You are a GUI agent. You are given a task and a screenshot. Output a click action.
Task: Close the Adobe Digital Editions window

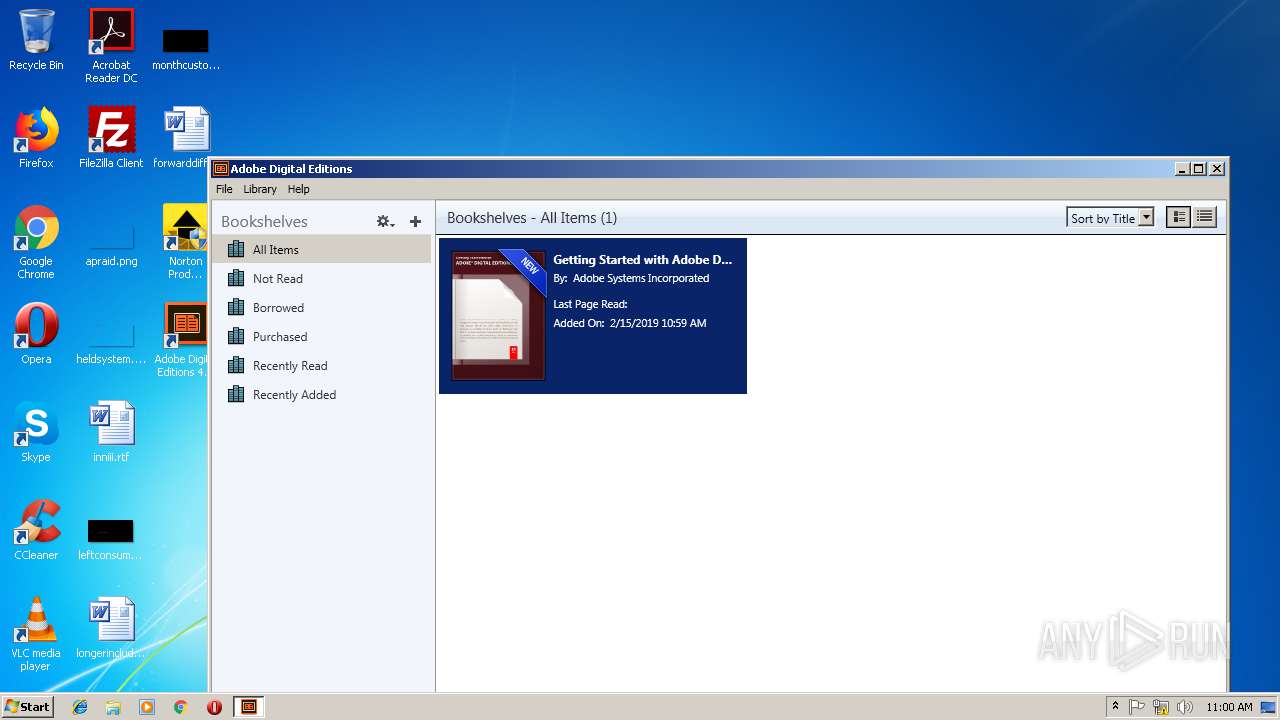point(1217,168)
